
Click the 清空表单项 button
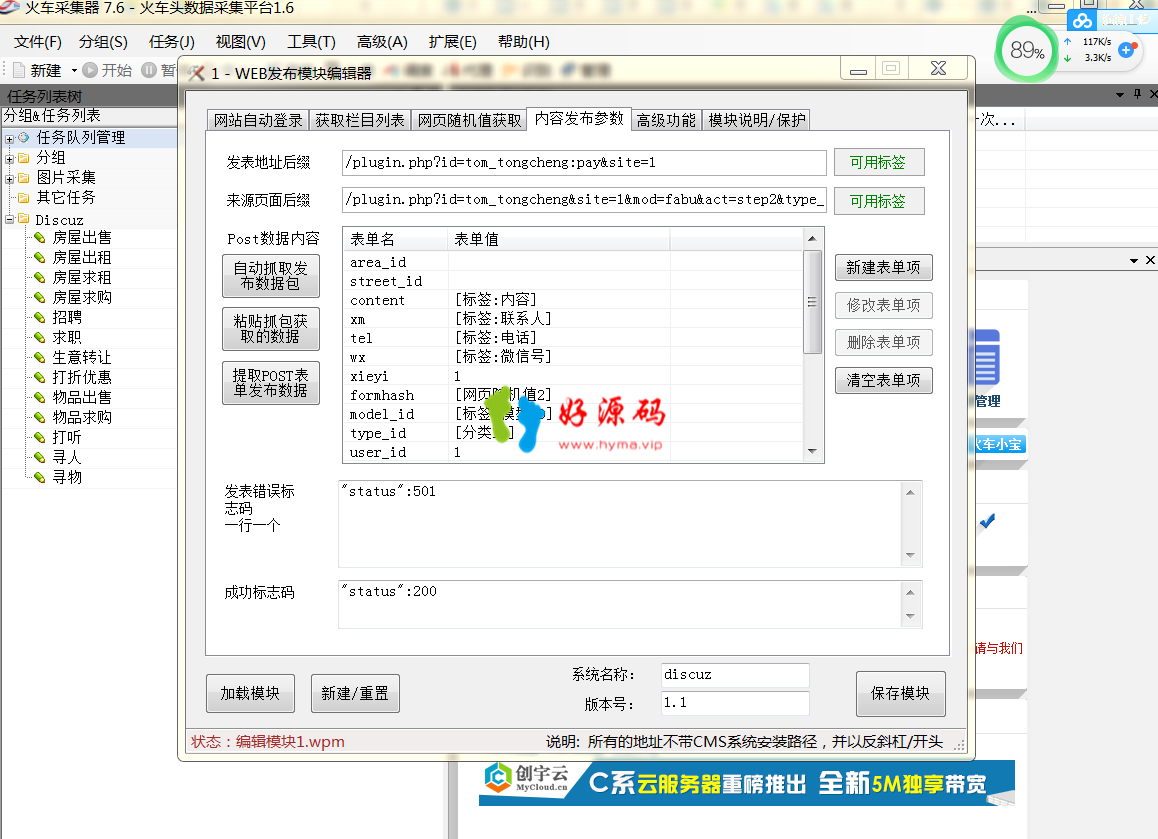(x=884, y=380)
